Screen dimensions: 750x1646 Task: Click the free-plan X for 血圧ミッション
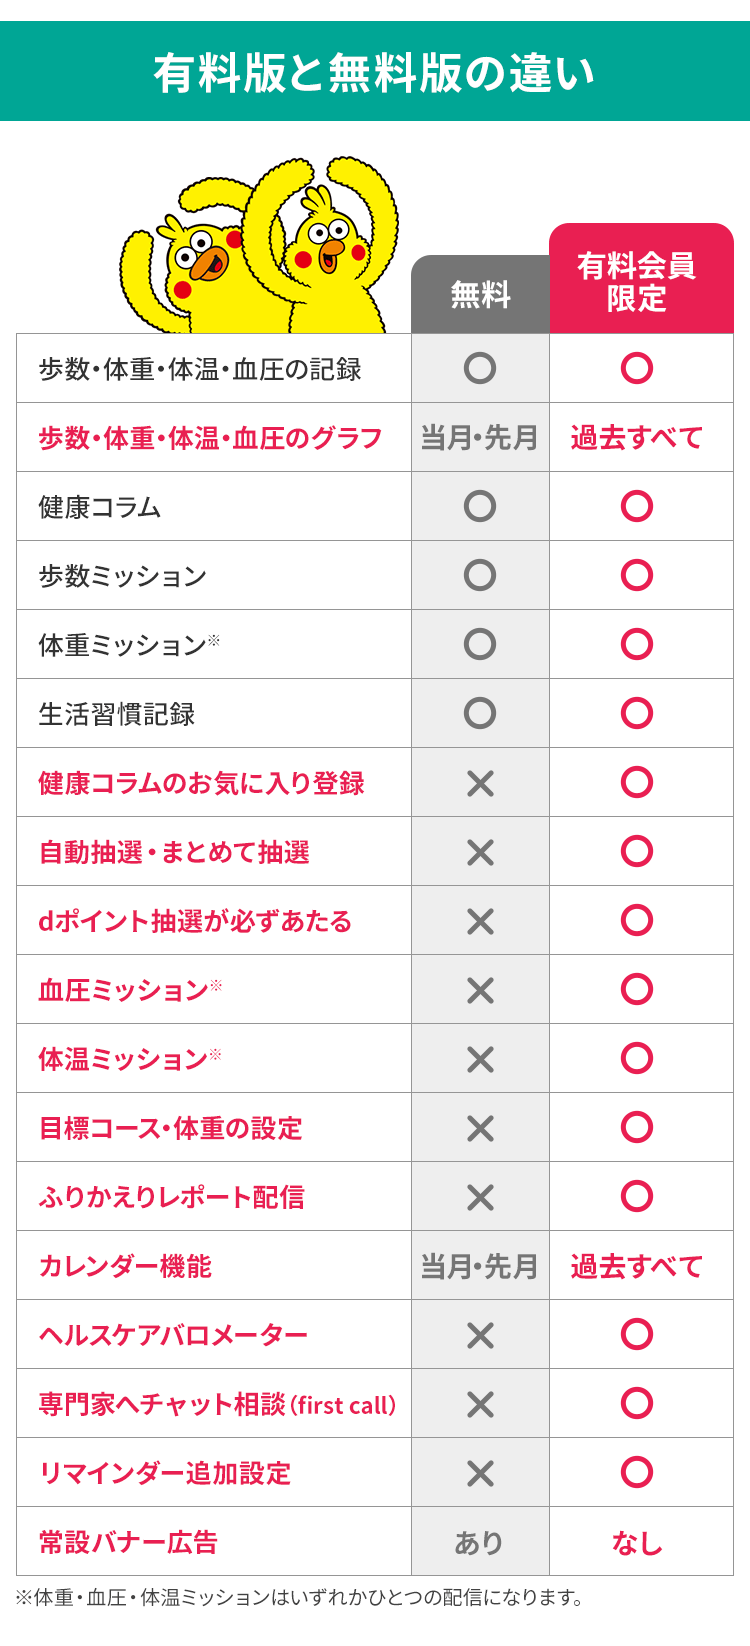point(480,990)
